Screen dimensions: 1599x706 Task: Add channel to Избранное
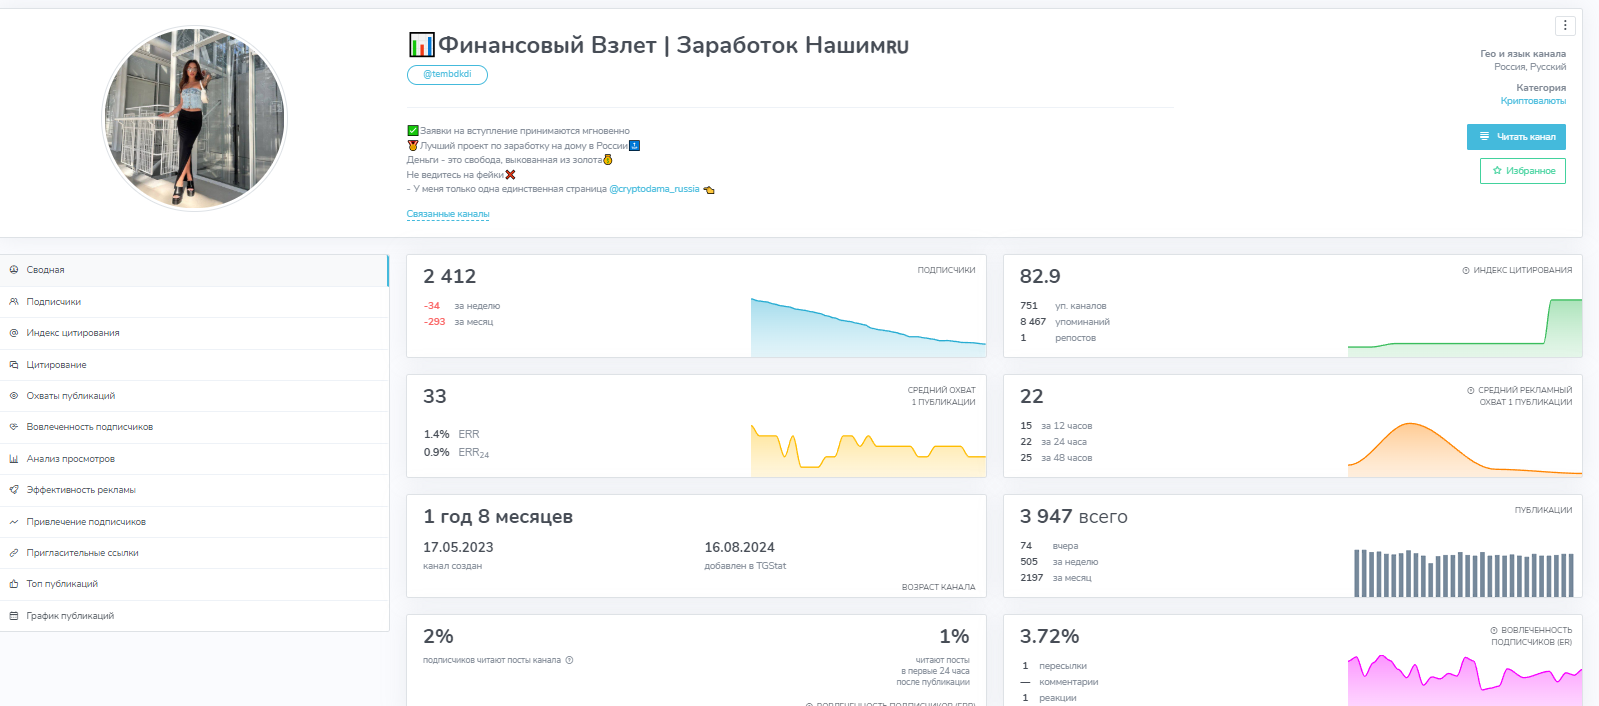point(1523,171)
